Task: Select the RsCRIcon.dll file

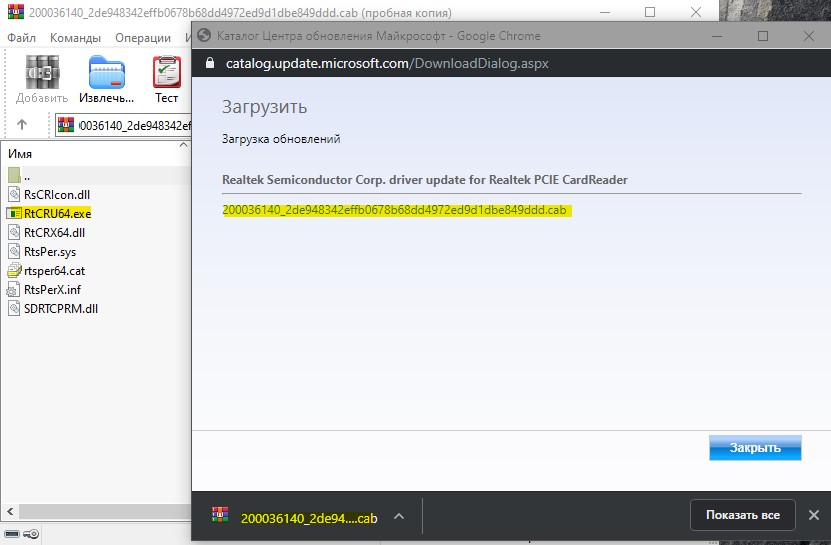Action: click(x=57, y=195)
